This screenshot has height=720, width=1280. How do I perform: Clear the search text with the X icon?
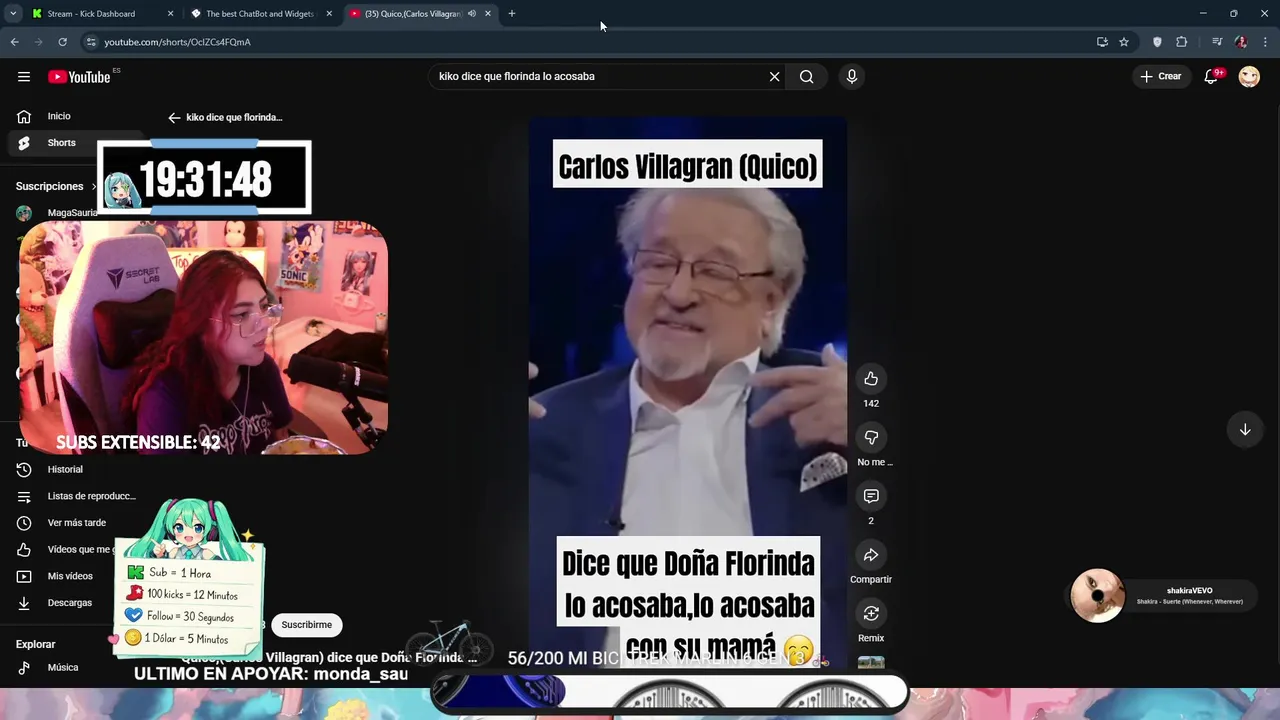774,77
